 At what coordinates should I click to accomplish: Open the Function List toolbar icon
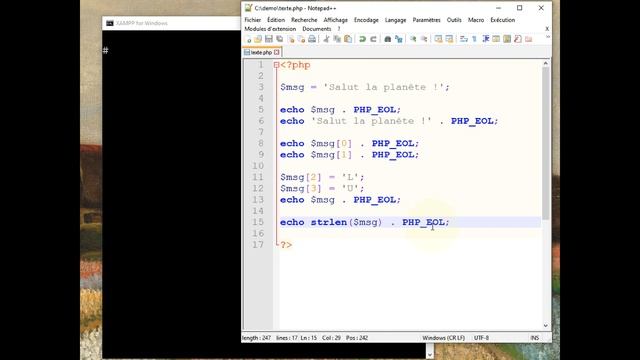[518, 39]
